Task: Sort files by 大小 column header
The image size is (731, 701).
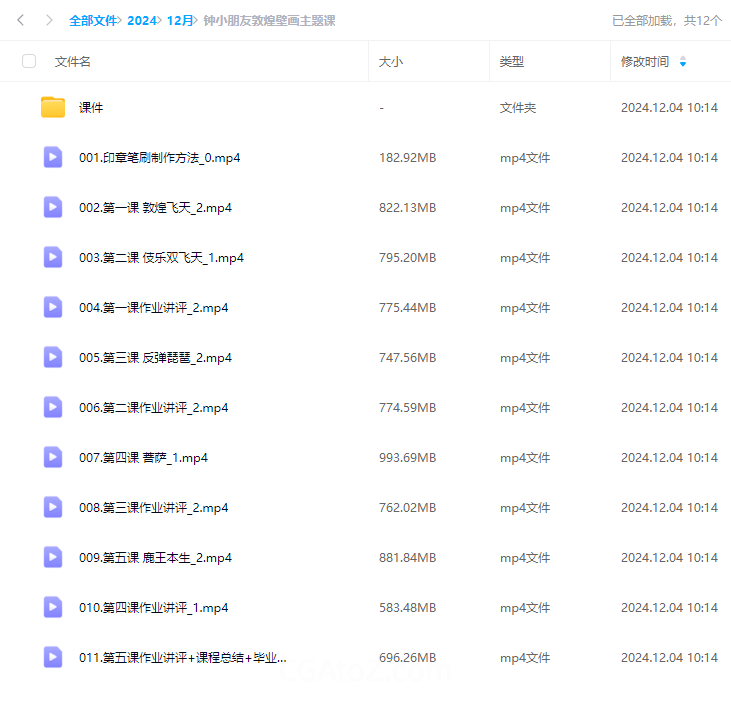Action: click(390, 62)
